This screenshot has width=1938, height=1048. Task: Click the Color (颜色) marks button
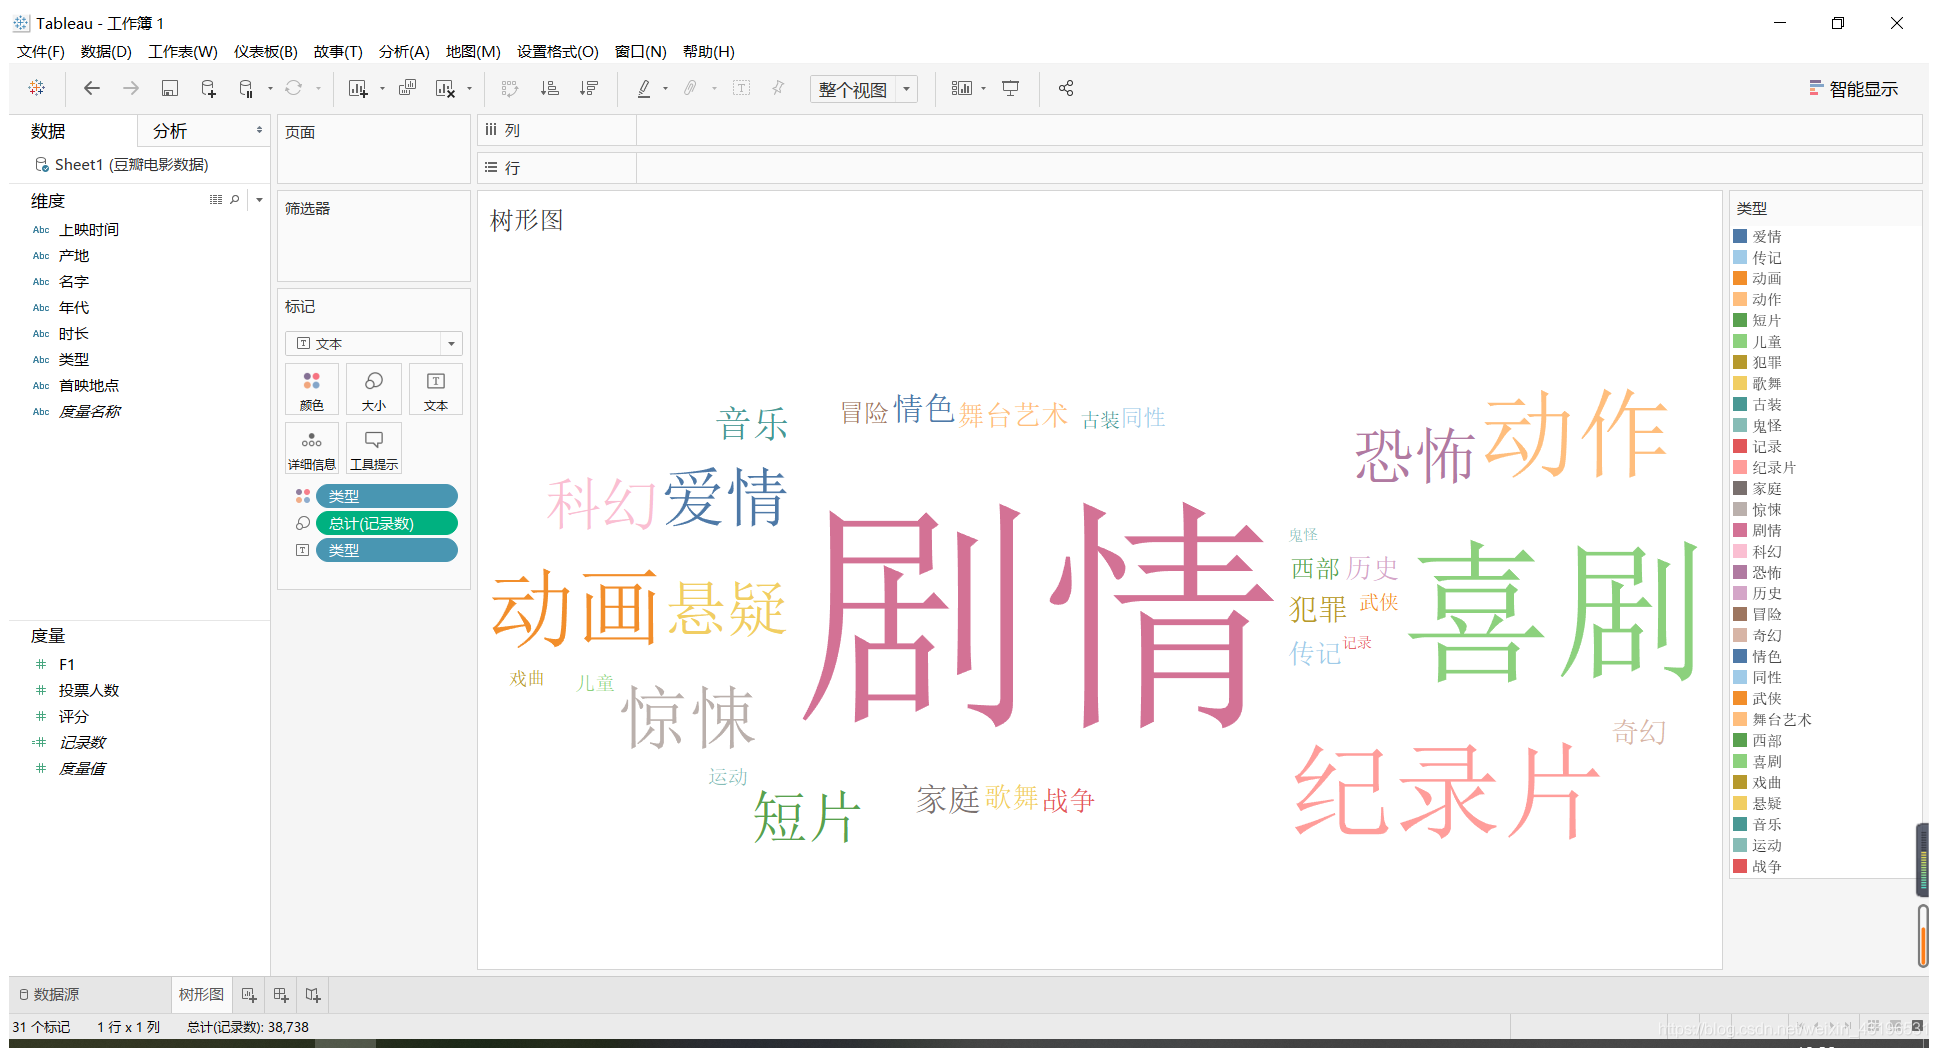tap(312, 389)
